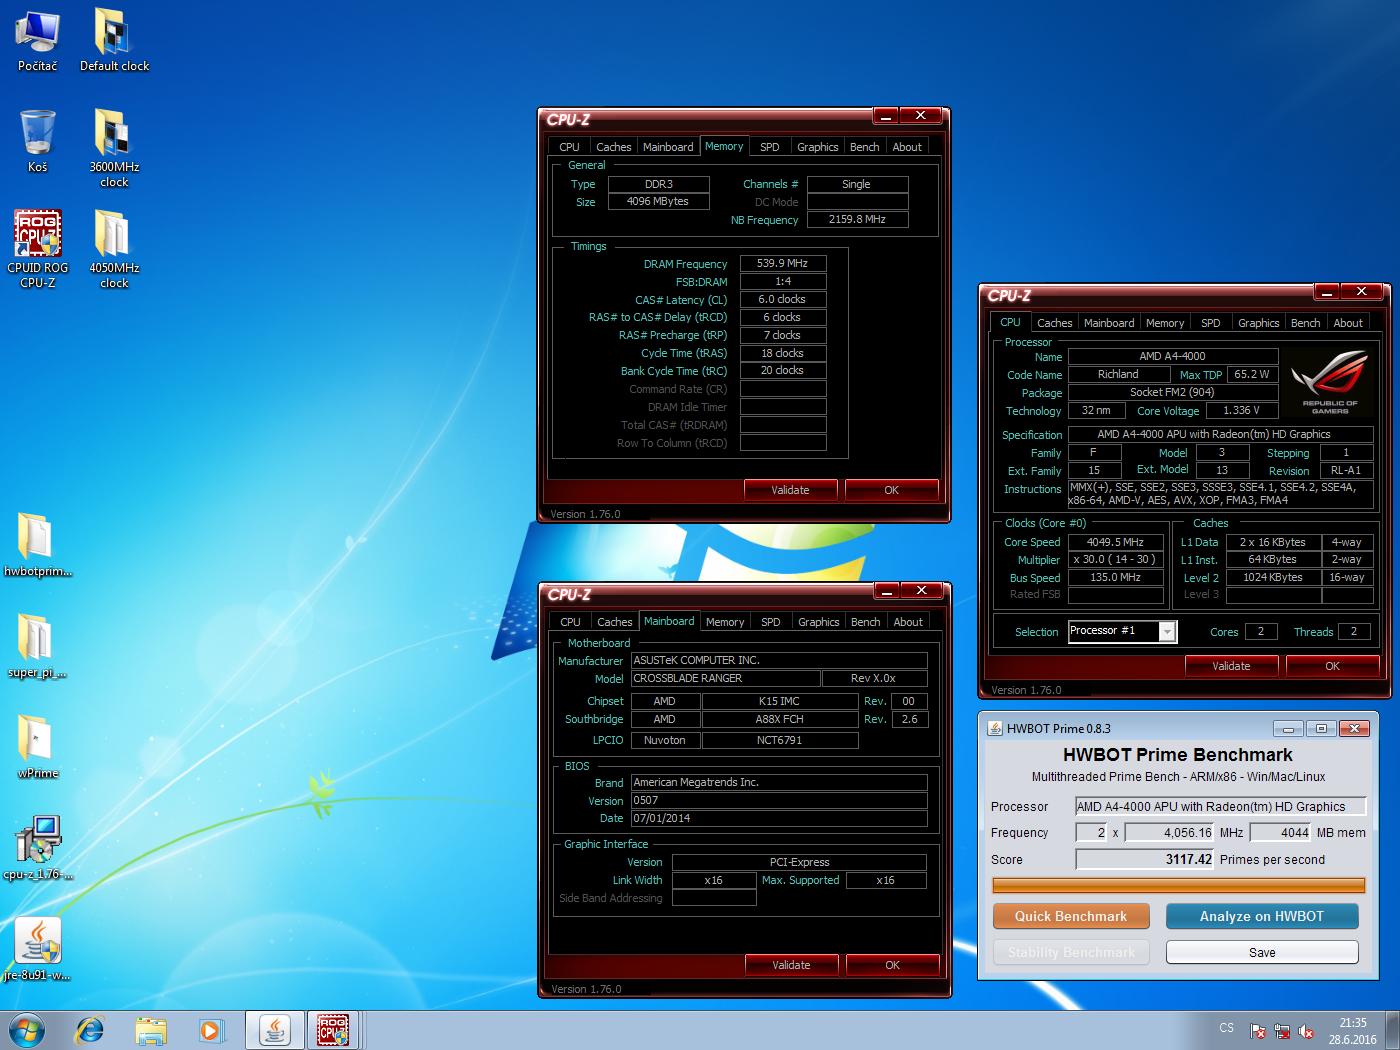Open the 4050MHz clock folder icon
The height and width of the screenshot is (1050, 1400).
[x=114, y=249]
